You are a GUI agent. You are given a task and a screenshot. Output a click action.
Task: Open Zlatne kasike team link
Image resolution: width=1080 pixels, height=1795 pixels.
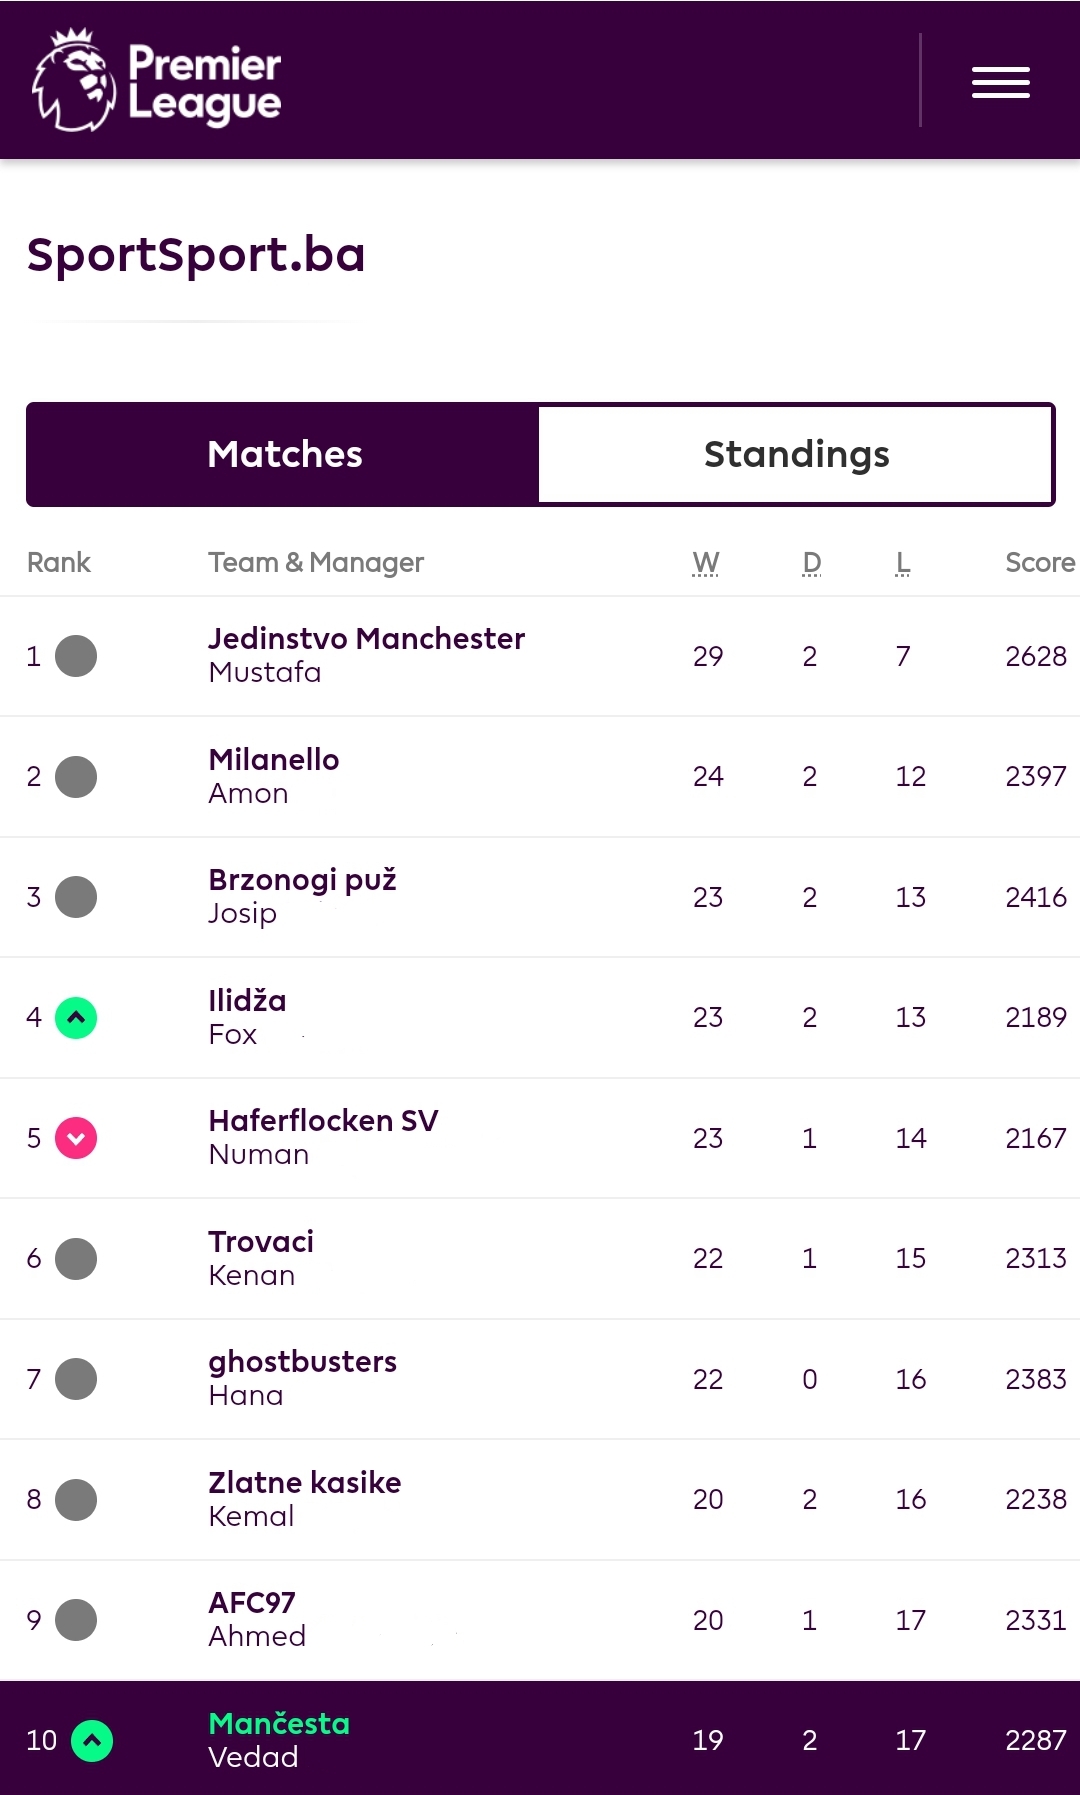304,1482
